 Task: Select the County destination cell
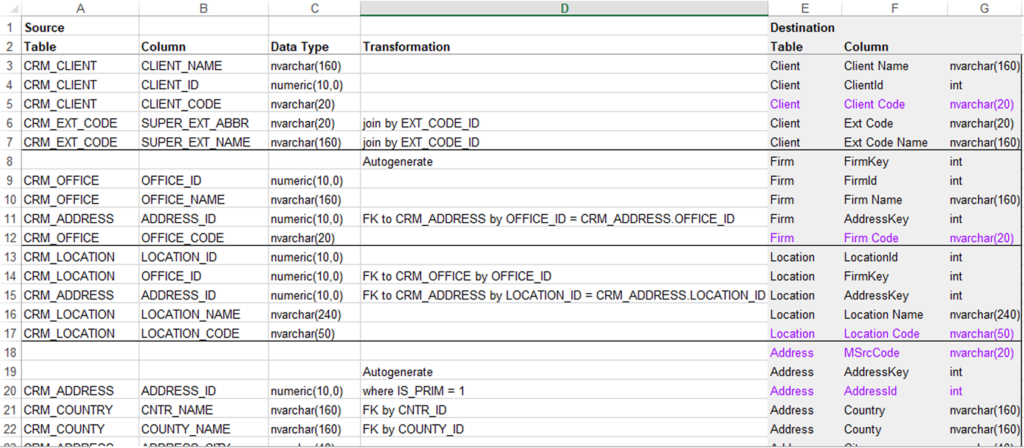(894, 429)
